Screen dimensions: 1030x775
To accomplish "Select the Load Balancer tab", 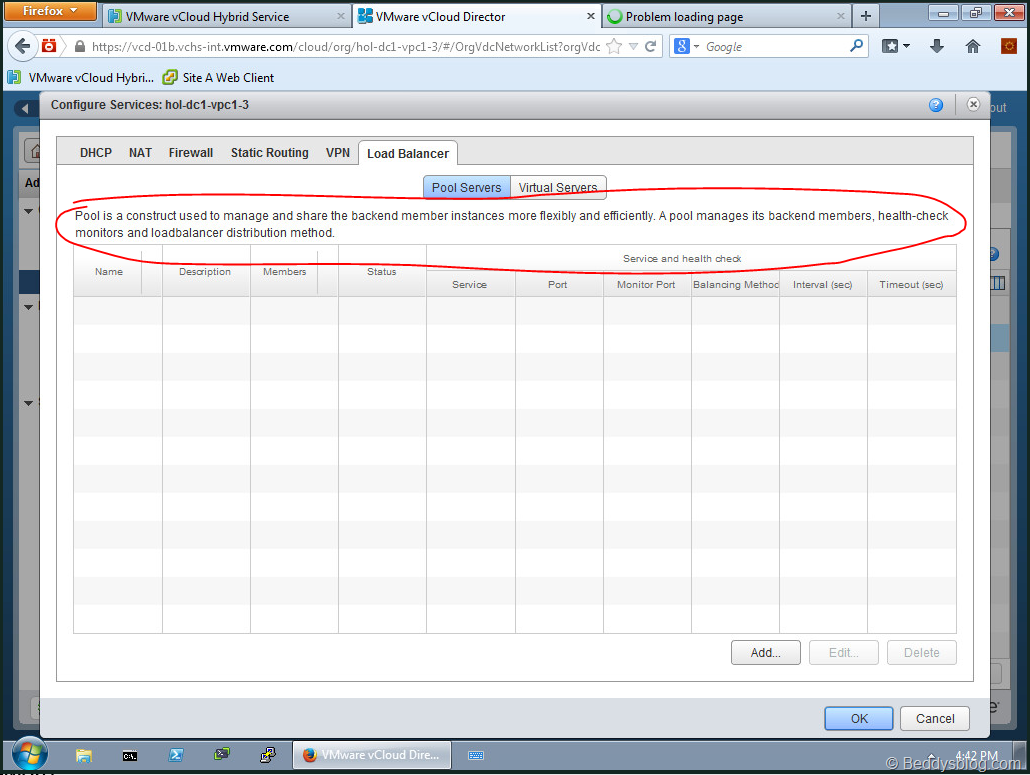I will click(408, 153).
